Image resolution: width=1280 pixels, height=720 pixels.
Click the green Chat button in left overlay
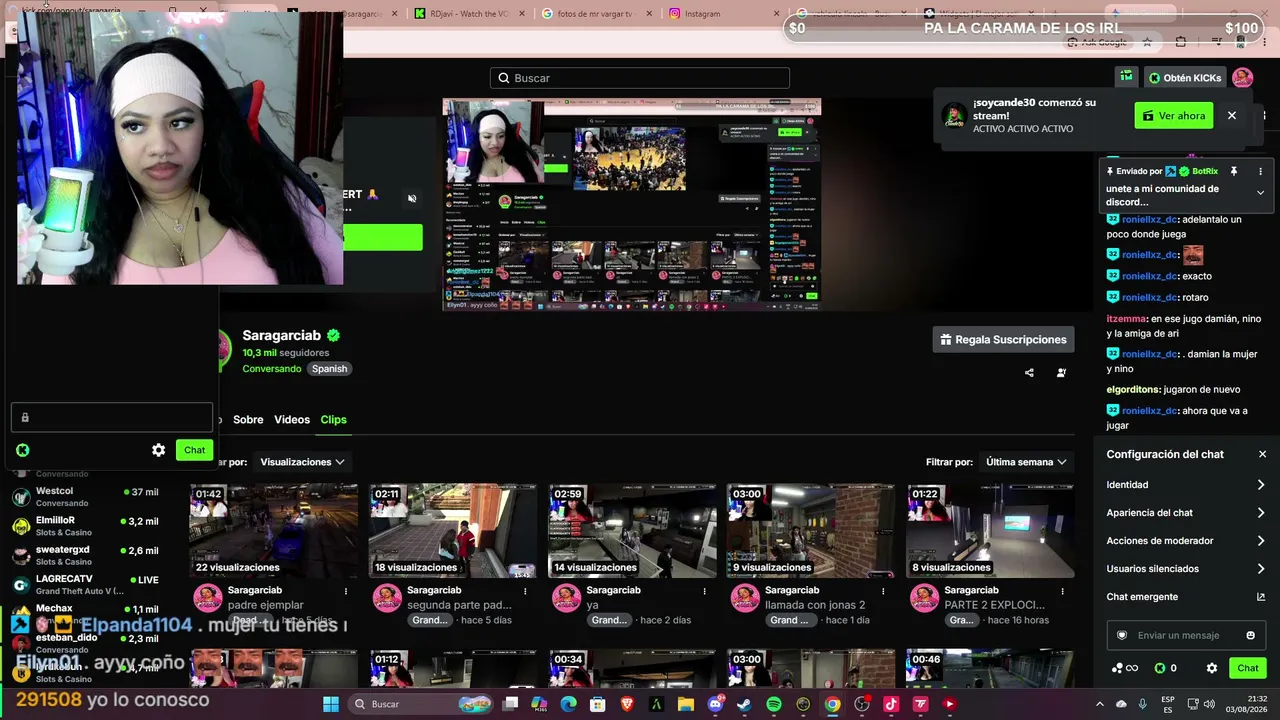point(194,450)
